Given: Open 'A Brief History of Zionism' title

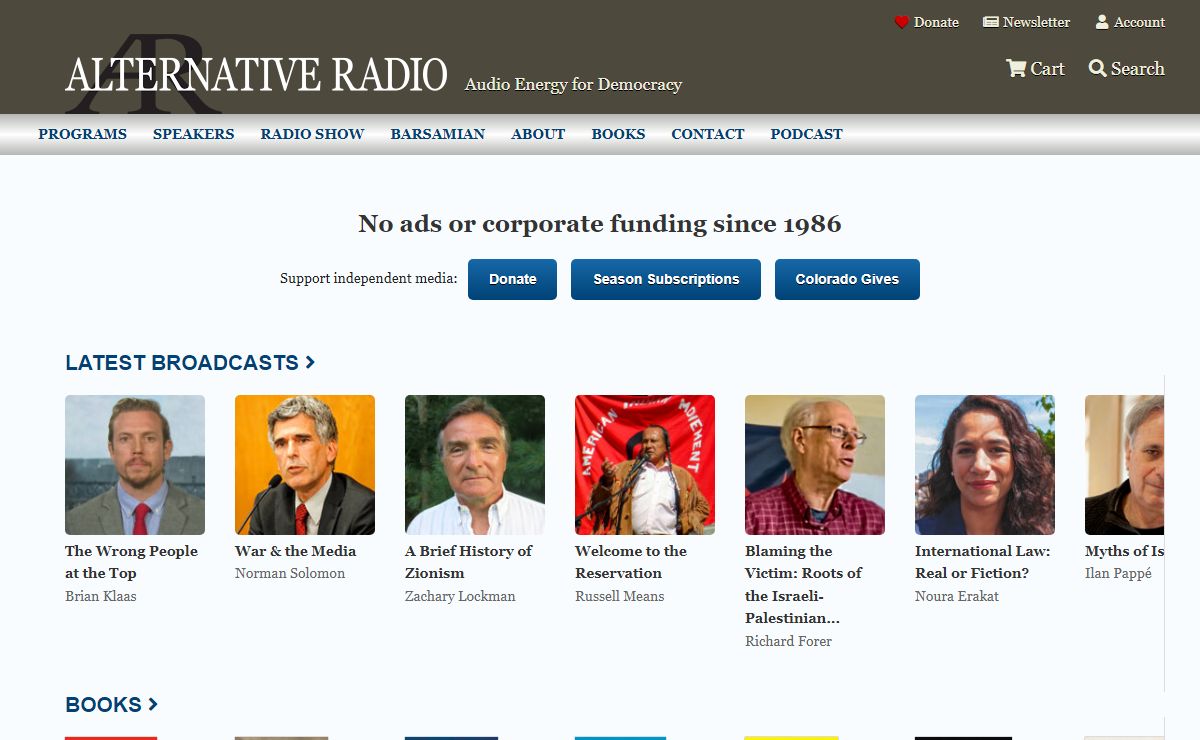Looking at the screenshot, I should [x=468, y=562].
